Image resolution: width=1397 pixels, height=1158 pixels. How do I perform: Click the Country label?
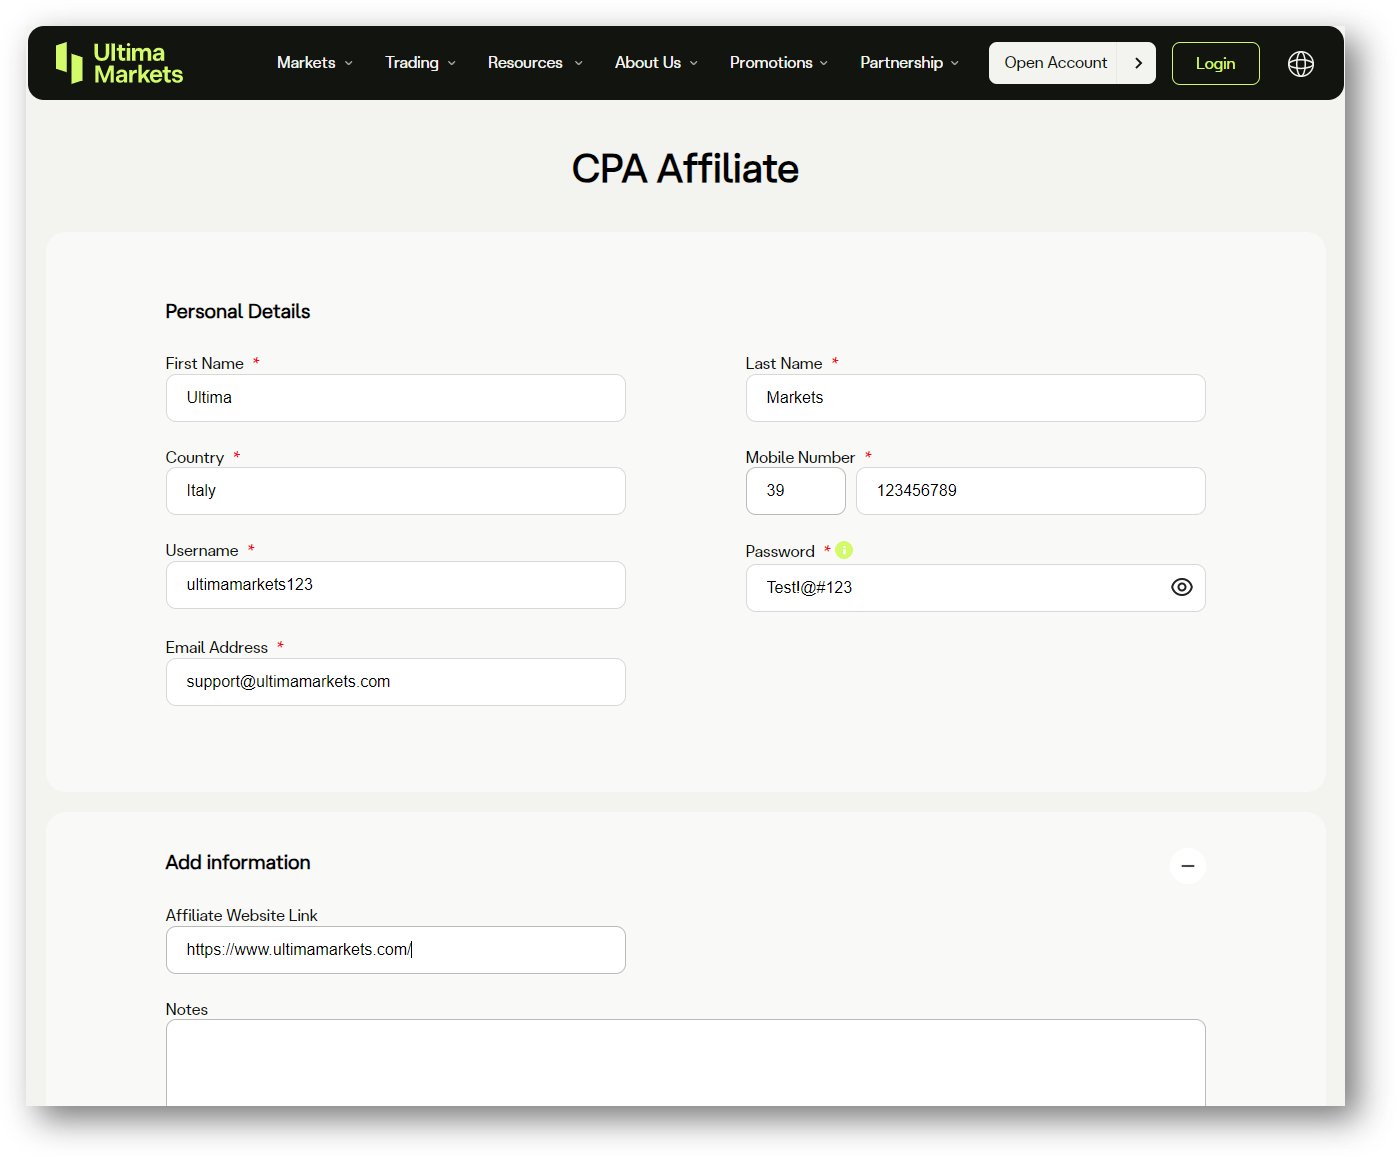(195, 457)
